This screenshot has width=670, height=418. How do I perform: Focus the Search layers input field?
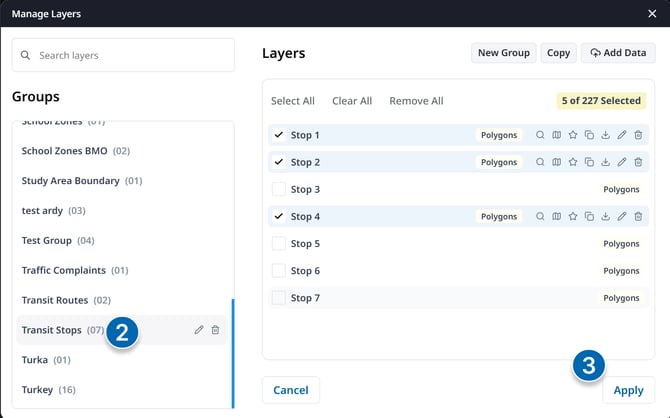(x=130, y=55)
